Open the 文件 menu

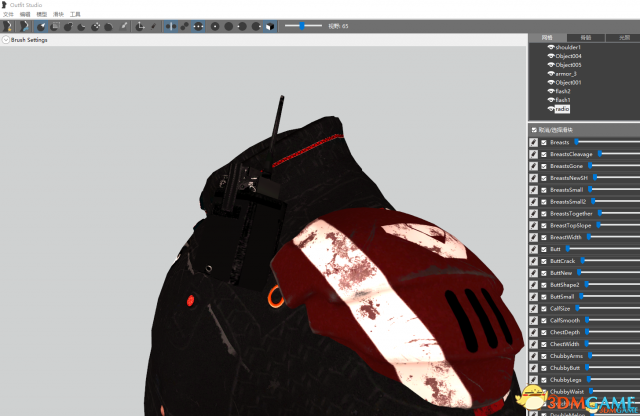click(8, 14)
